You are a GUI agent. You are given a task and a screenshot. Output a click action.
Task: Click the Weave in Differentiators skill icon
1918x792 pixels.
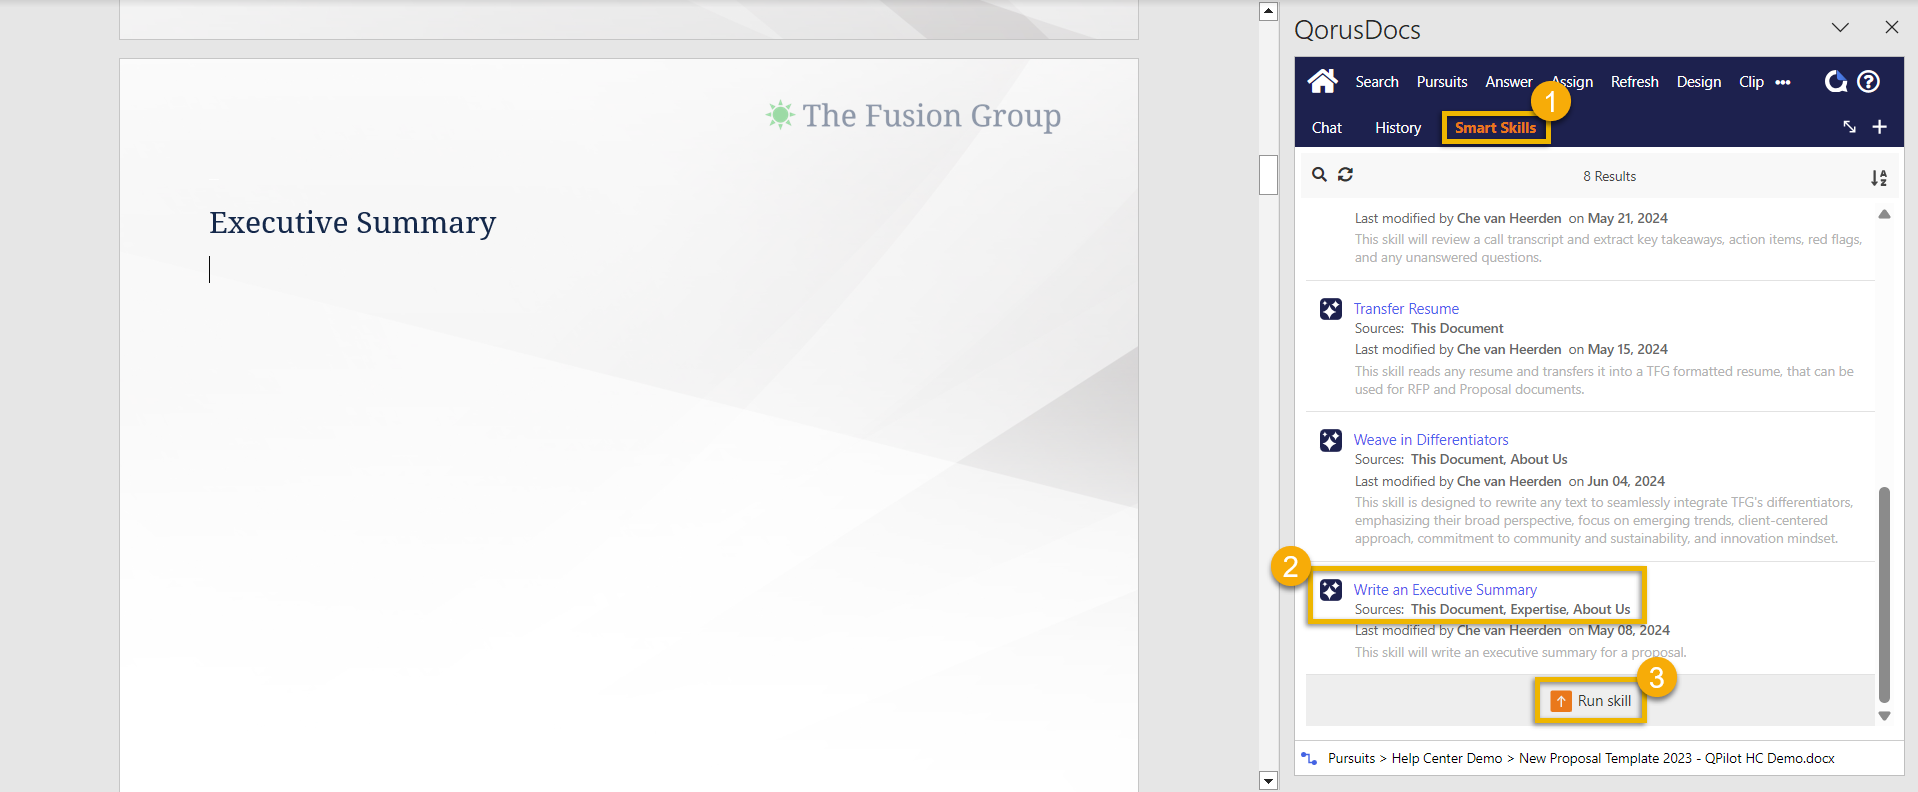coord(1330,440)
